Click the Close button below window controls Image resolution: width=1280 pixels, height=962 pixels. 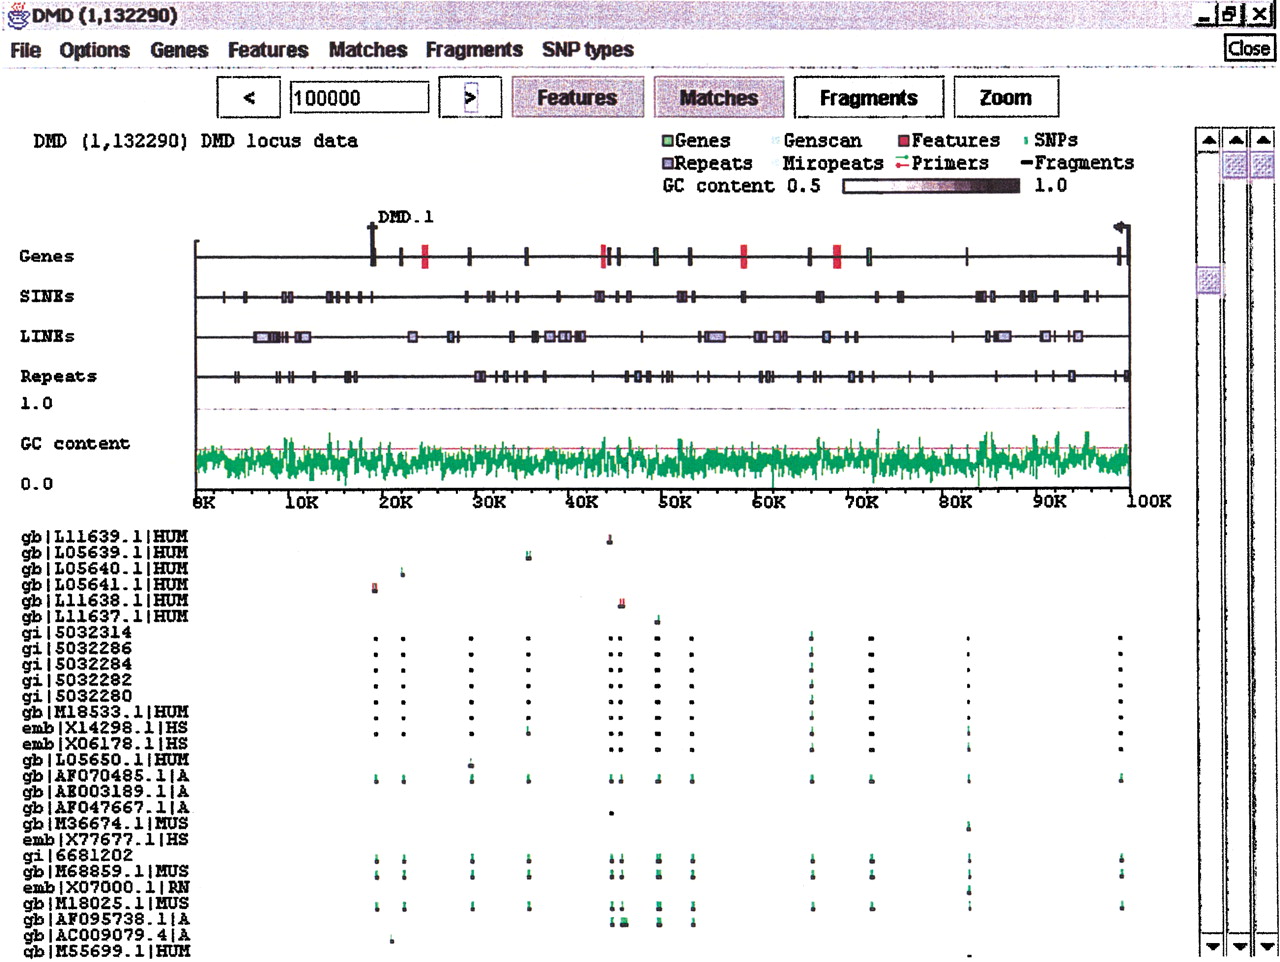point(1248,48)
